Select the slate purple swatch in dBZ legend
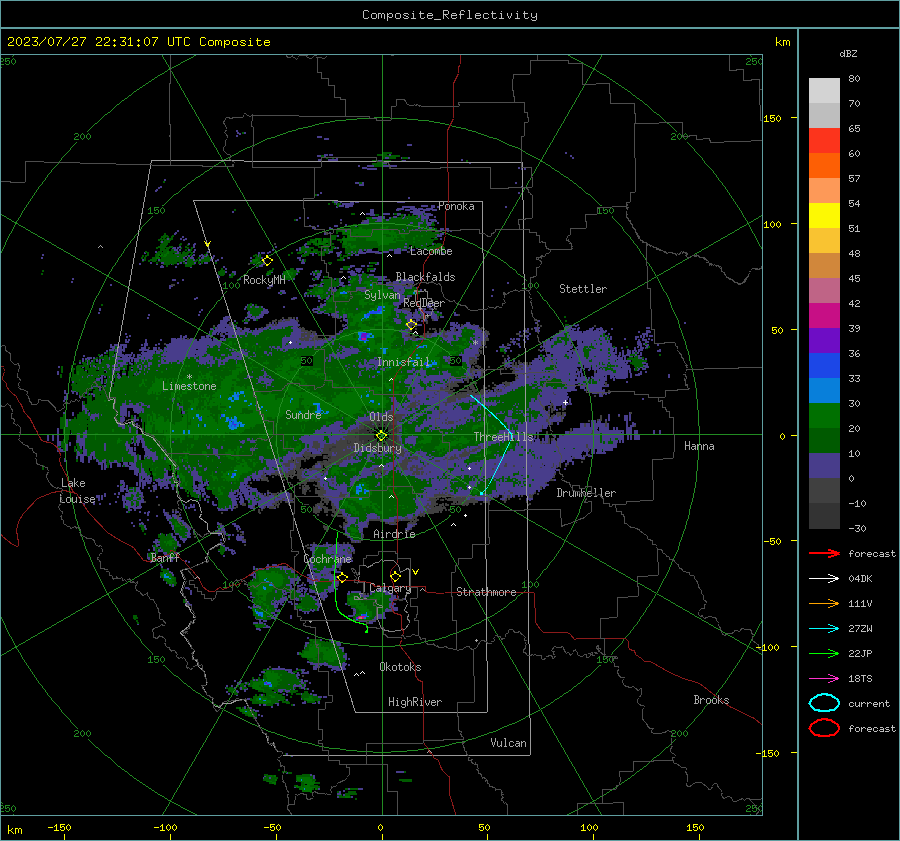The width and height of the screenshot is (900, 841). click(x=824, y=465)
